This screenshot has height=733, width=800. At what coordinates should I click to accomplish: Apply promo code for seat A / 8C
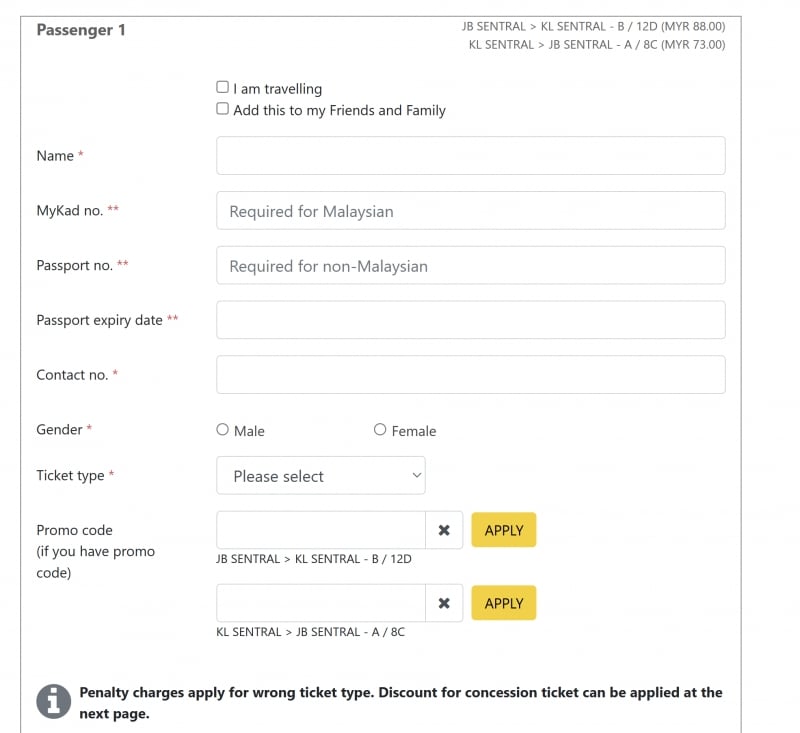tap(503, 604)
